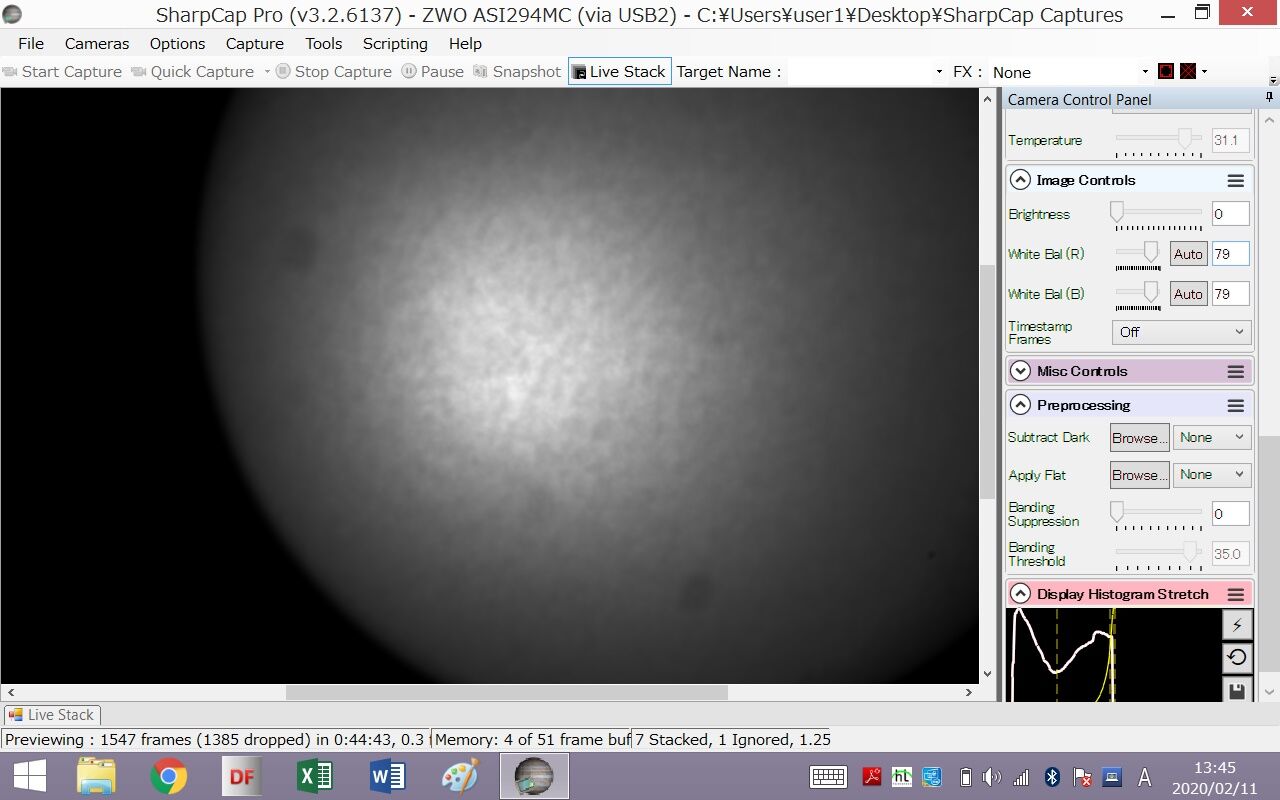Click the DF application taskbar icon
1280x800 pixels.
point(242,776)
